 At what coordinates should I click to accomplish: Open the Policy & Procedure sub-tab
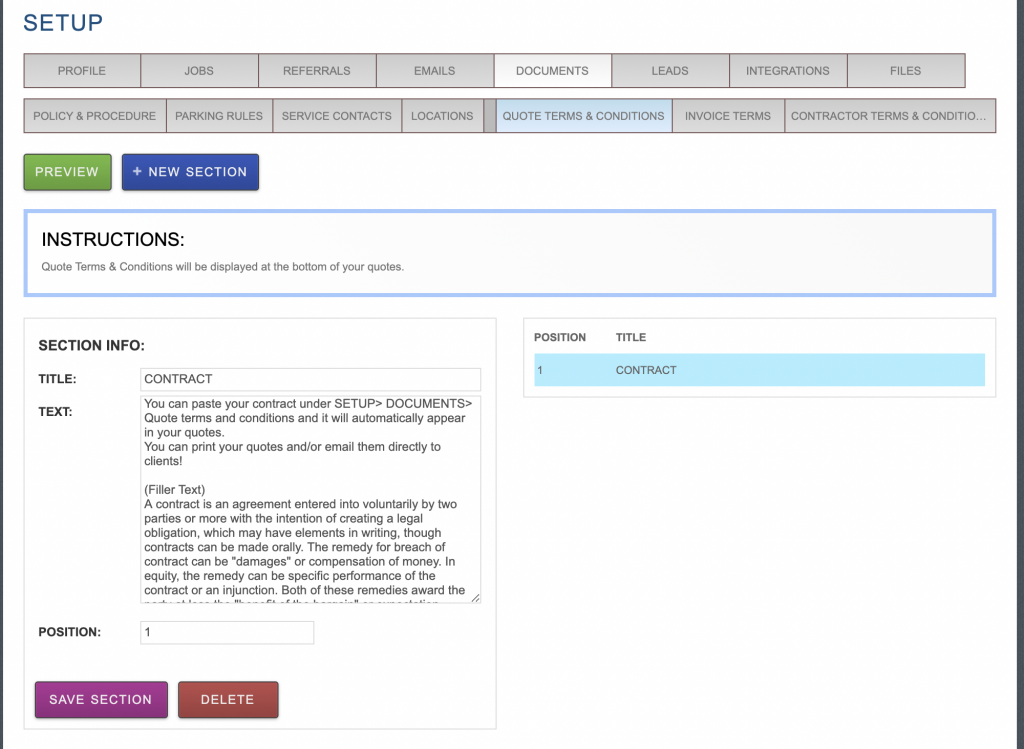(x=94, y=116)
